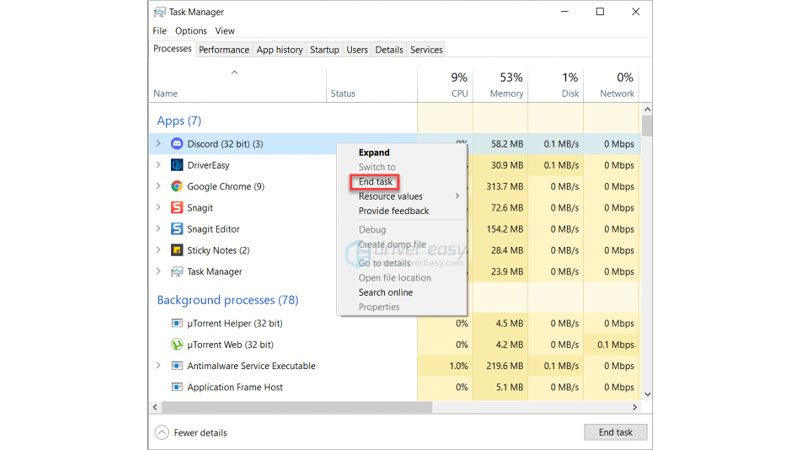The image size is (800, 450).
Task: Click the DriverEasy app icon
Action: point(177,165)
